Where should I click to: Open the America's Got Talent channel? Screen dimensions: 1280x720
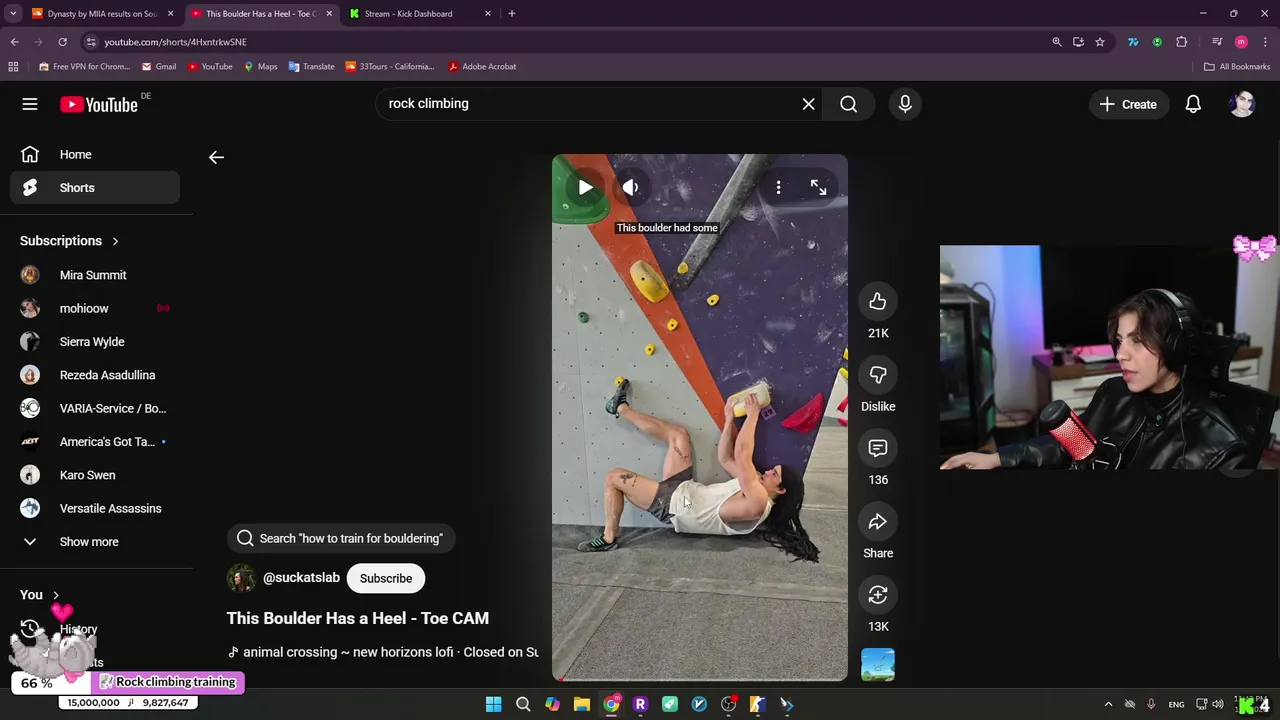(x=95, y=441)
